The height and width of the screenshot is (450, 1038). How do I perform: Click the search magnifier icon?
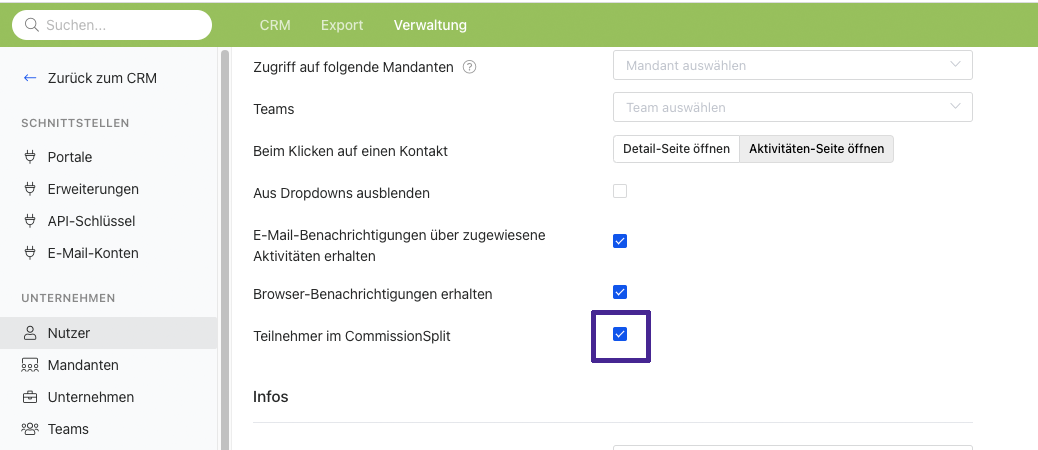[x=31, y=25]
